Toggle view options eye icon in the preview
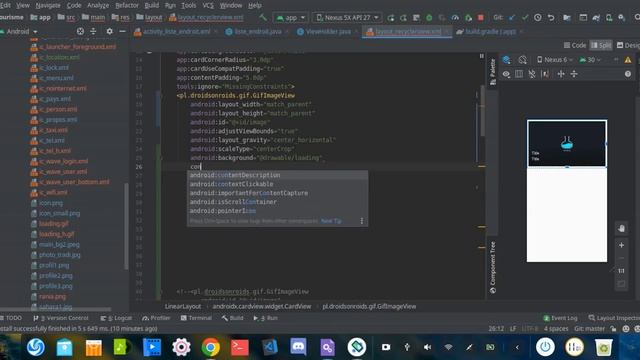 pos(506,74)
